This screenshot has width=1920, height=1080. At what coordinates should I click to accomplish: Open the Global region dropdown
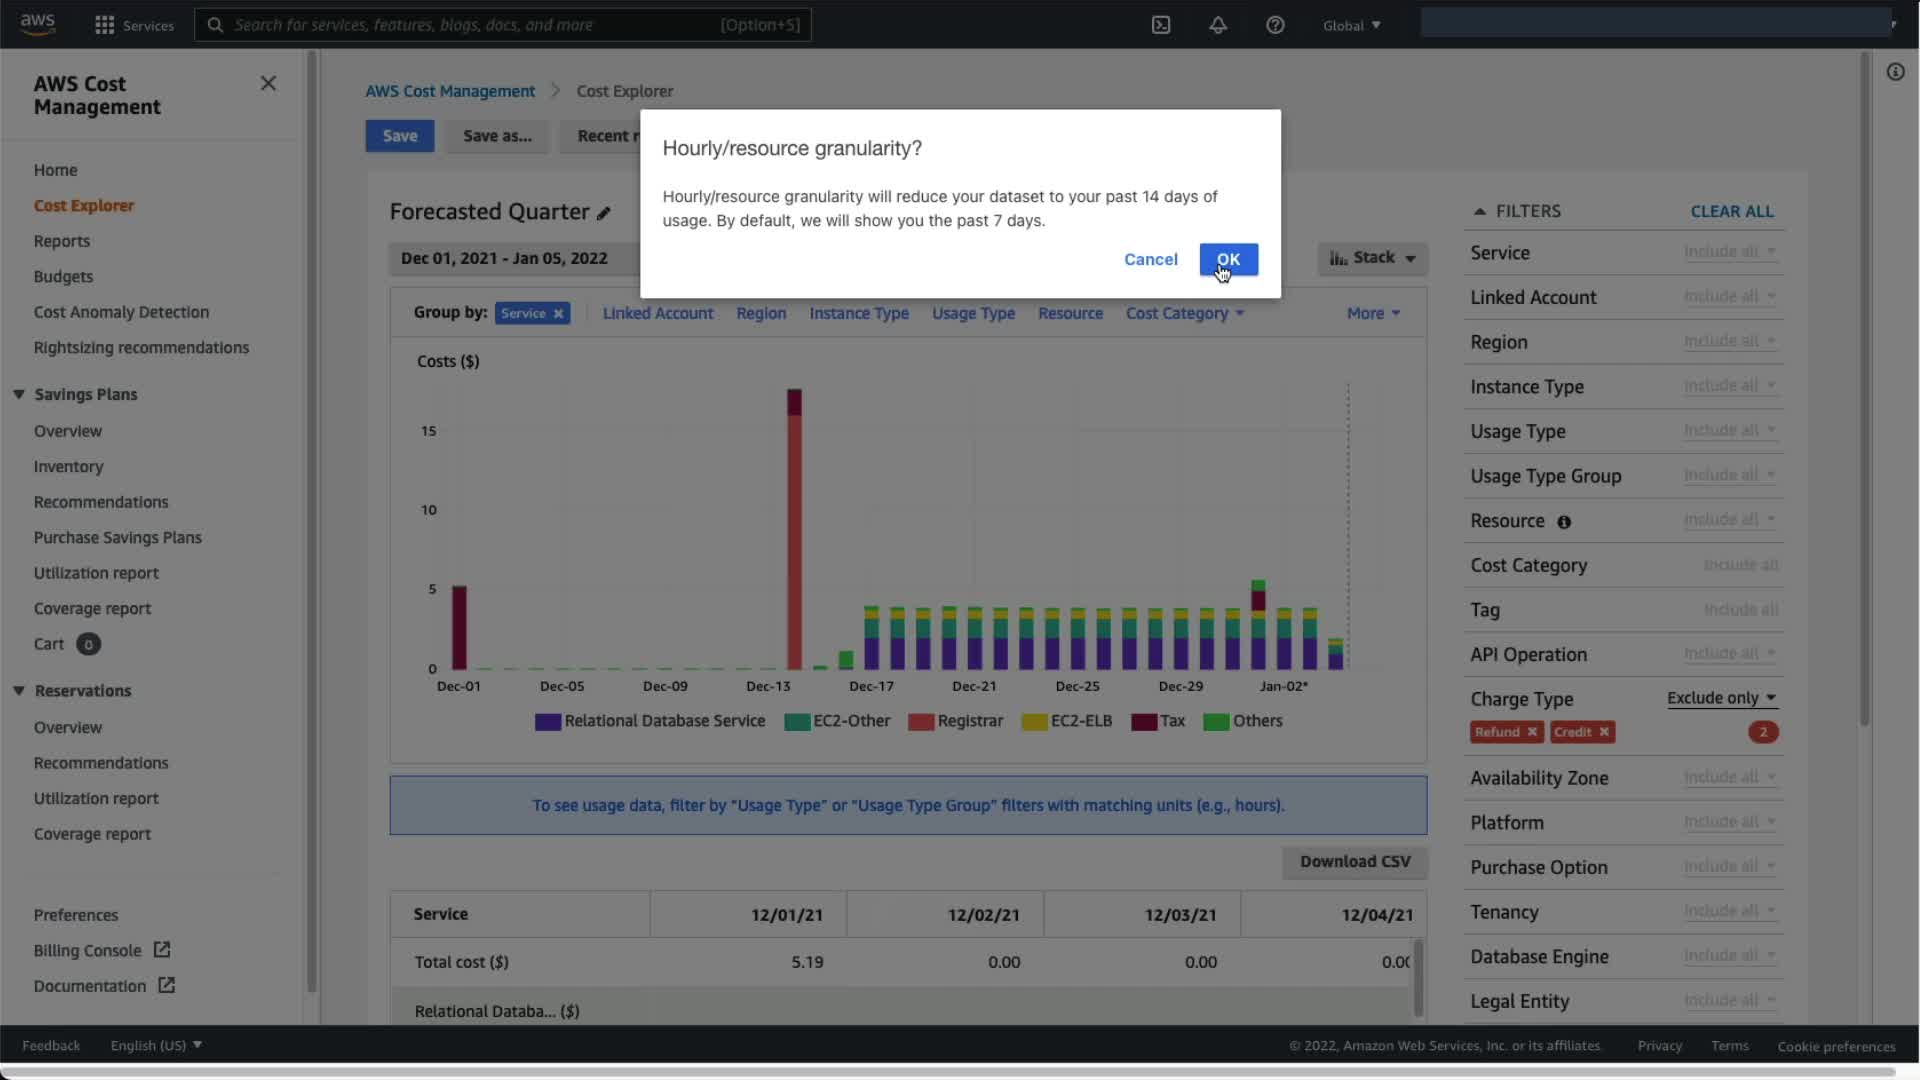[x=1351, y=25]
